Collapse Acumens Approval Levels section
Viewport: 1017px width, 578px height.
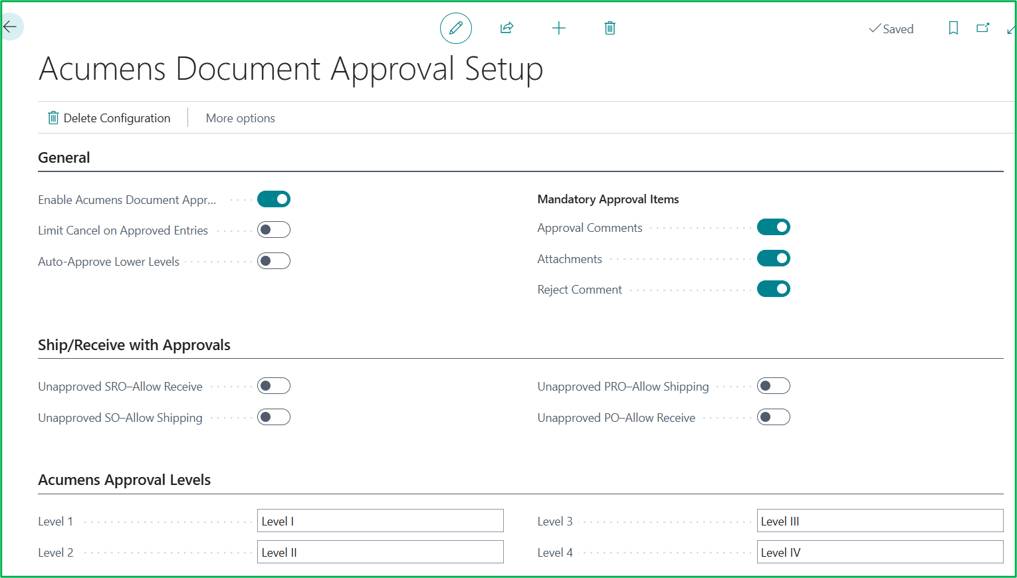pos(125,480)
